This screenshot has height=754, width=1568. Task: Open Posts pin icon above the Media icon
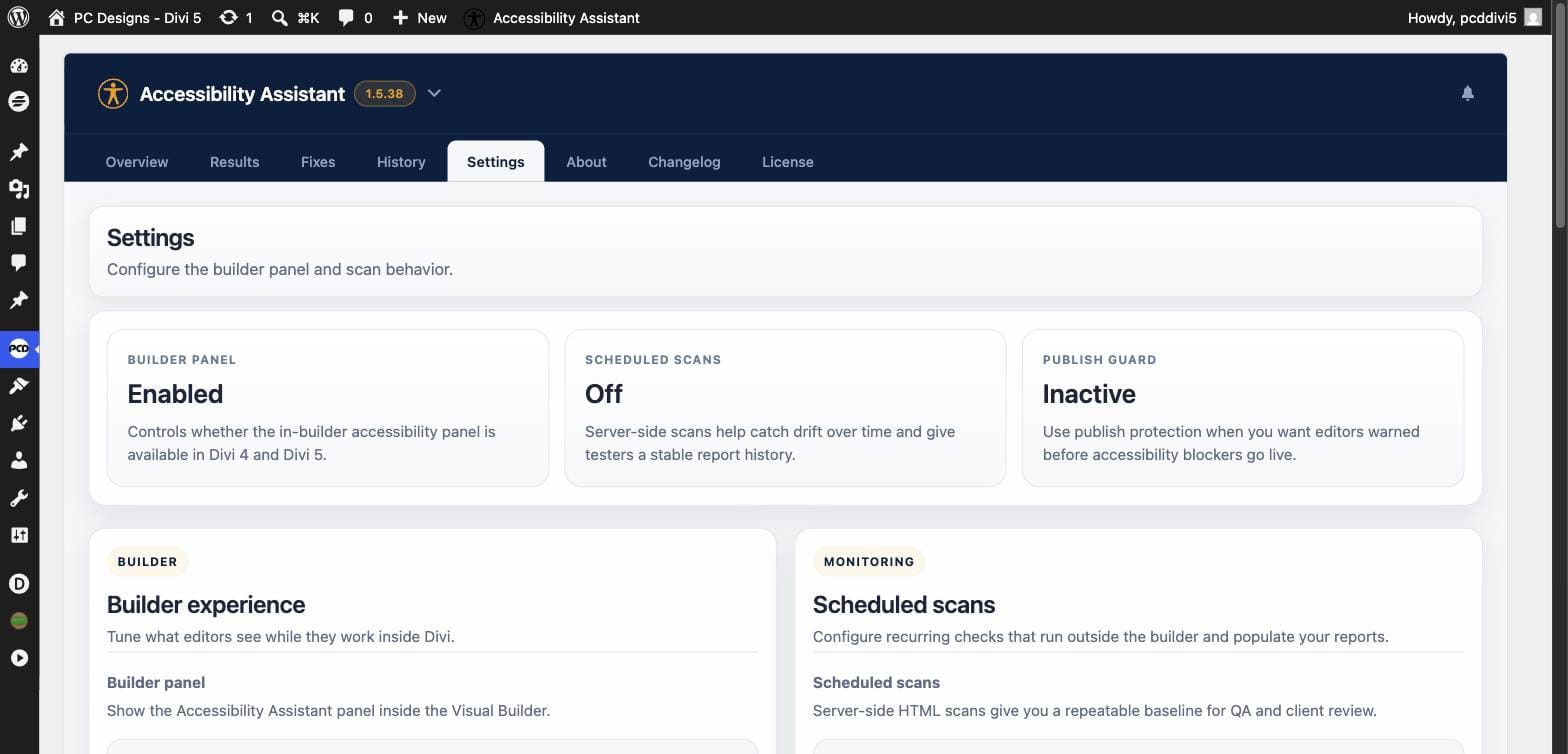coord(19,151)
